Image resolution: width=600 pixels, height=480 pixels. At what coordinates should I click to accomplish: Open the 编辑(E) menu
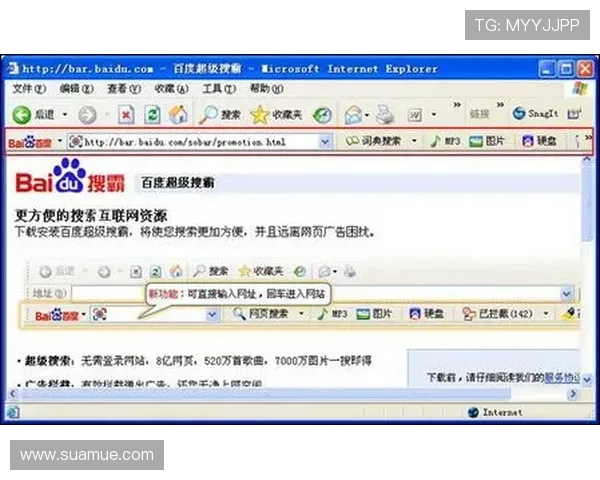pyautogui.click(x=77, y=89)
